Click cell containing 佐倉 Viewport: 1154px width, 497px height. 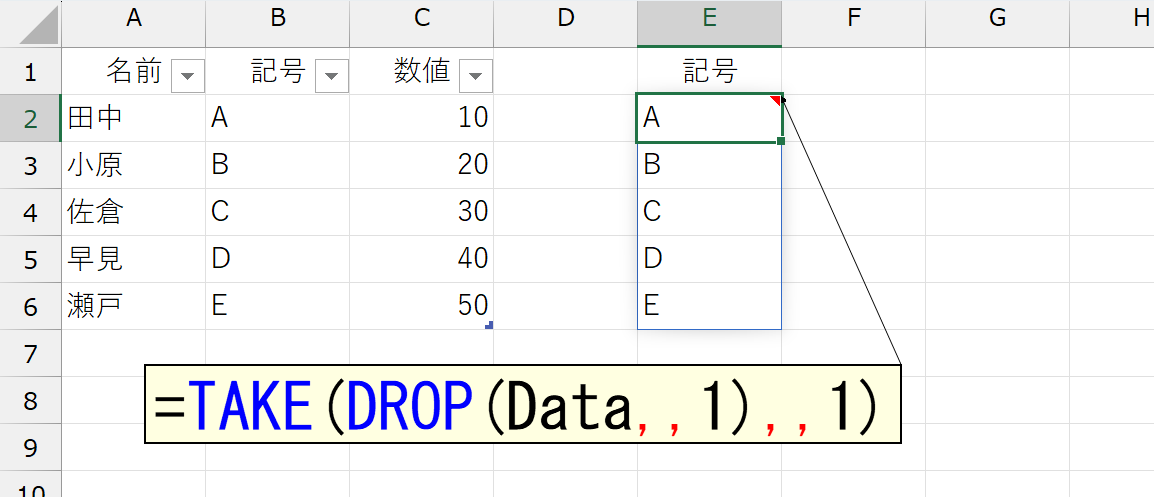tap(133, 213)
